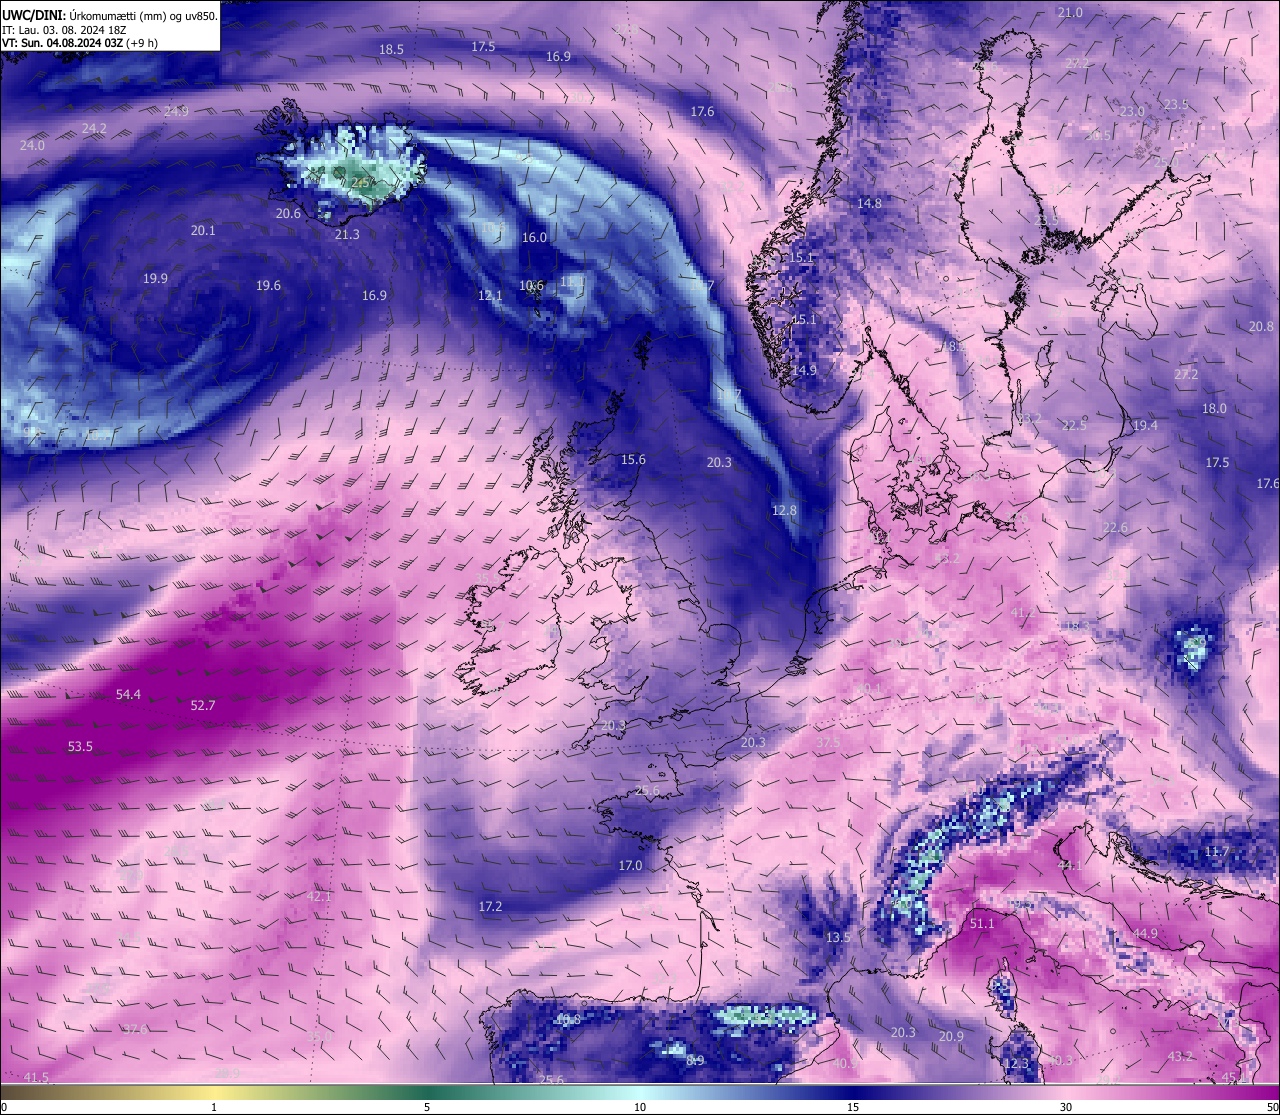Click the 52.7 value label
1280x1115 pixels.
(203, 706)
